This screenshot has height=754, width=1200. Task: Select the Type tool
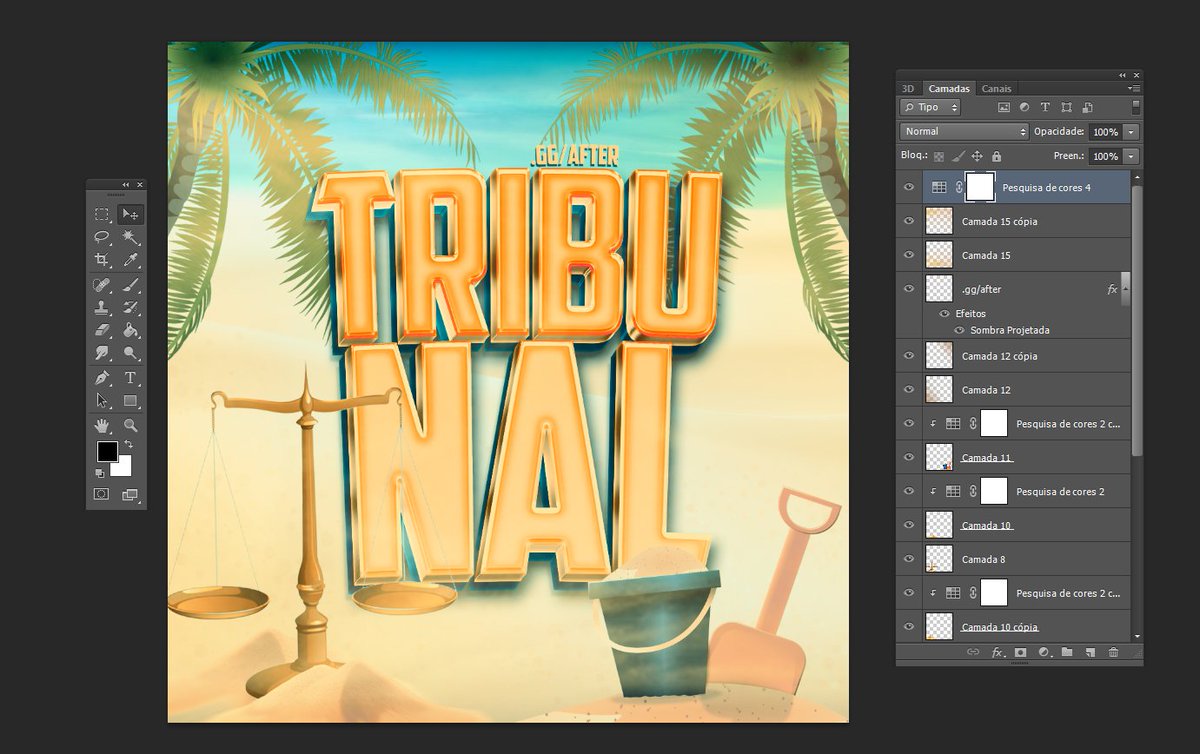tap(130, 378)
